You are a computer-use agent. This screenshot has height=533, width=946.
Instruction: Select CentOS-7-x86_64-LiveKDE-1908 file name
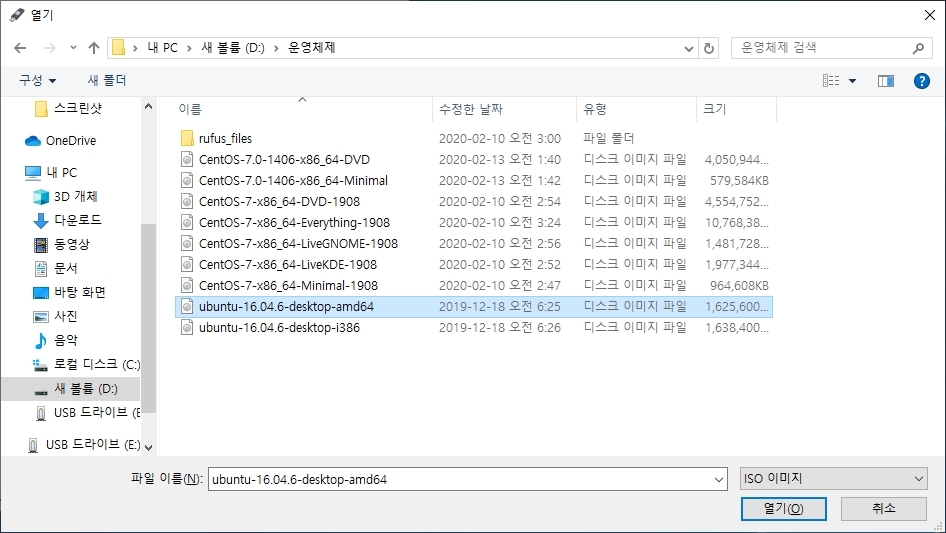coord(288,264)
